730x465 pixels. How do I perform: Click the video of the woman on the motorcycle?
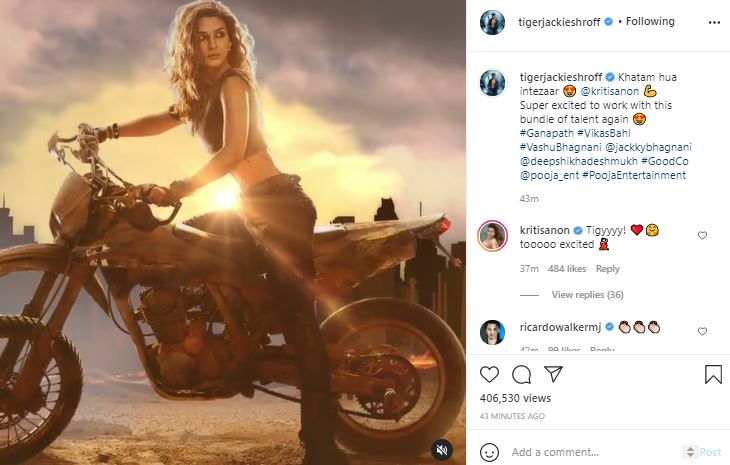232,232
